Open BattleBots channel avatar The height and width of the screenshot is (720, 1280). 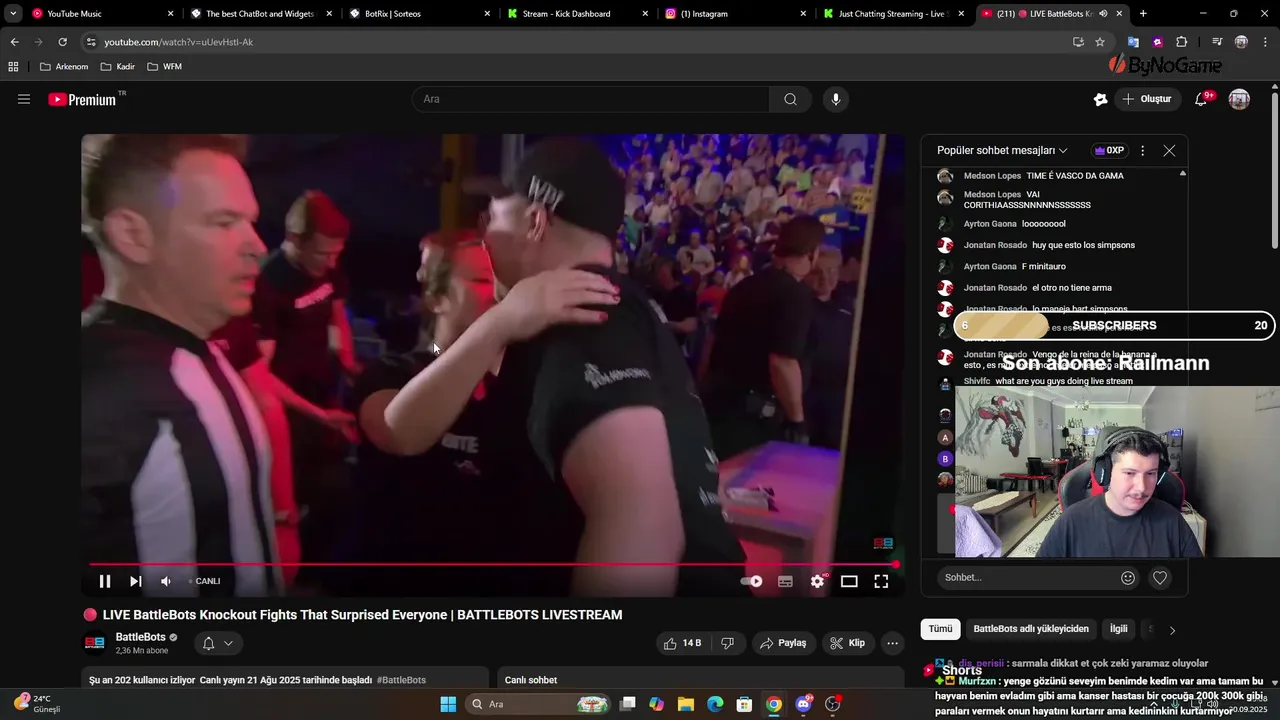point(94,643)
